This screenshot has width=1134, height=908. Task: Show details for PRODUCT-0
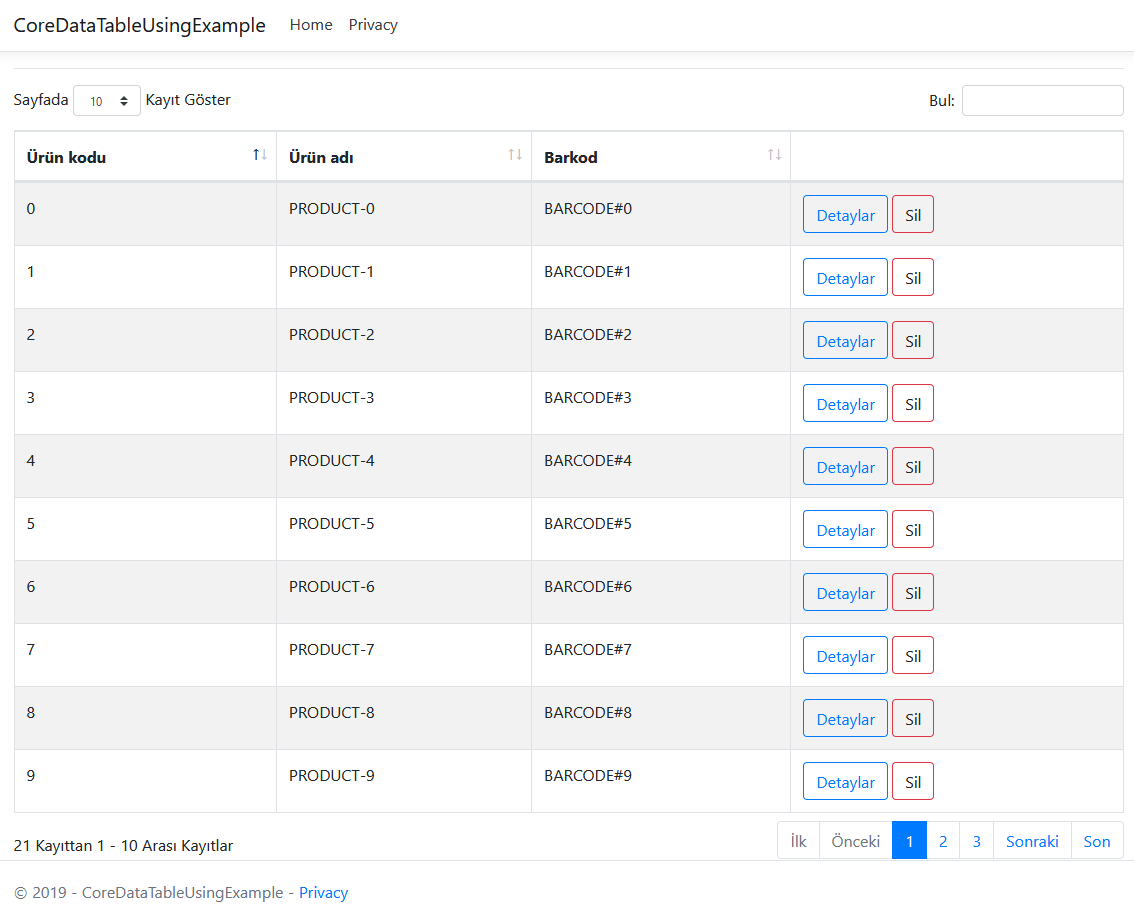pos(844,214)
